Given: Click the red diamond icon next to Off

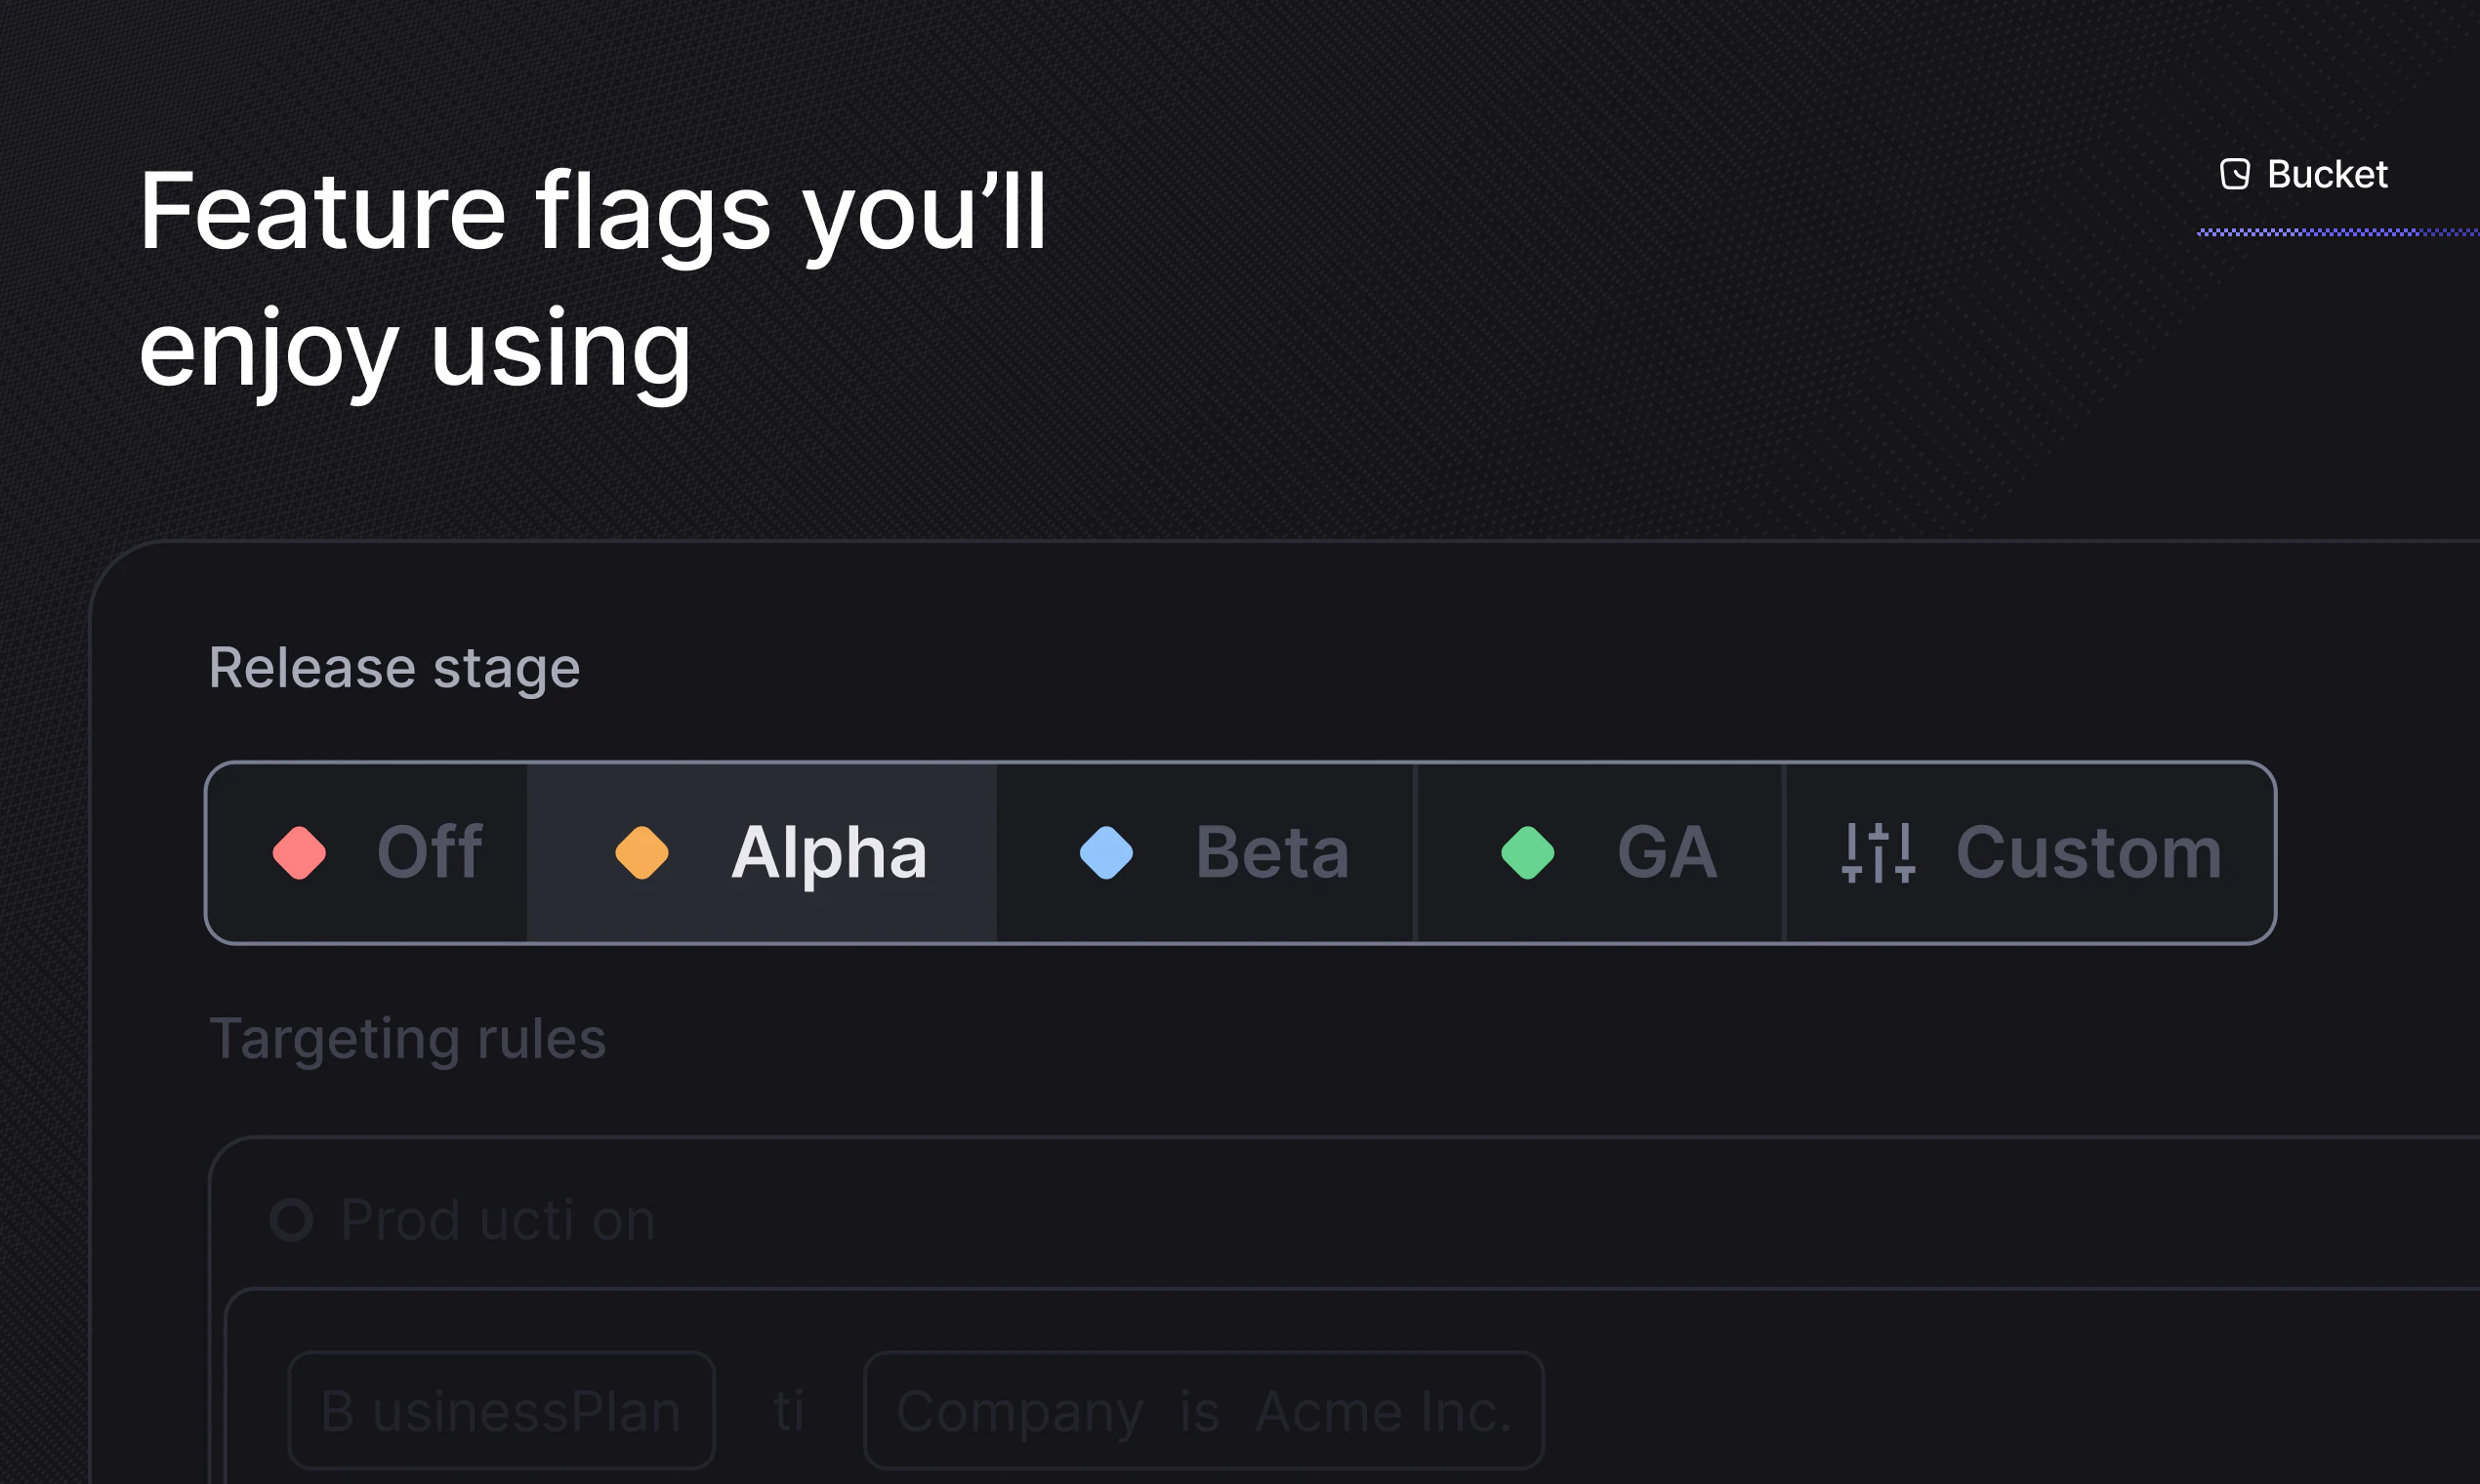Looking at the screenshot, I should pos(298,852).
